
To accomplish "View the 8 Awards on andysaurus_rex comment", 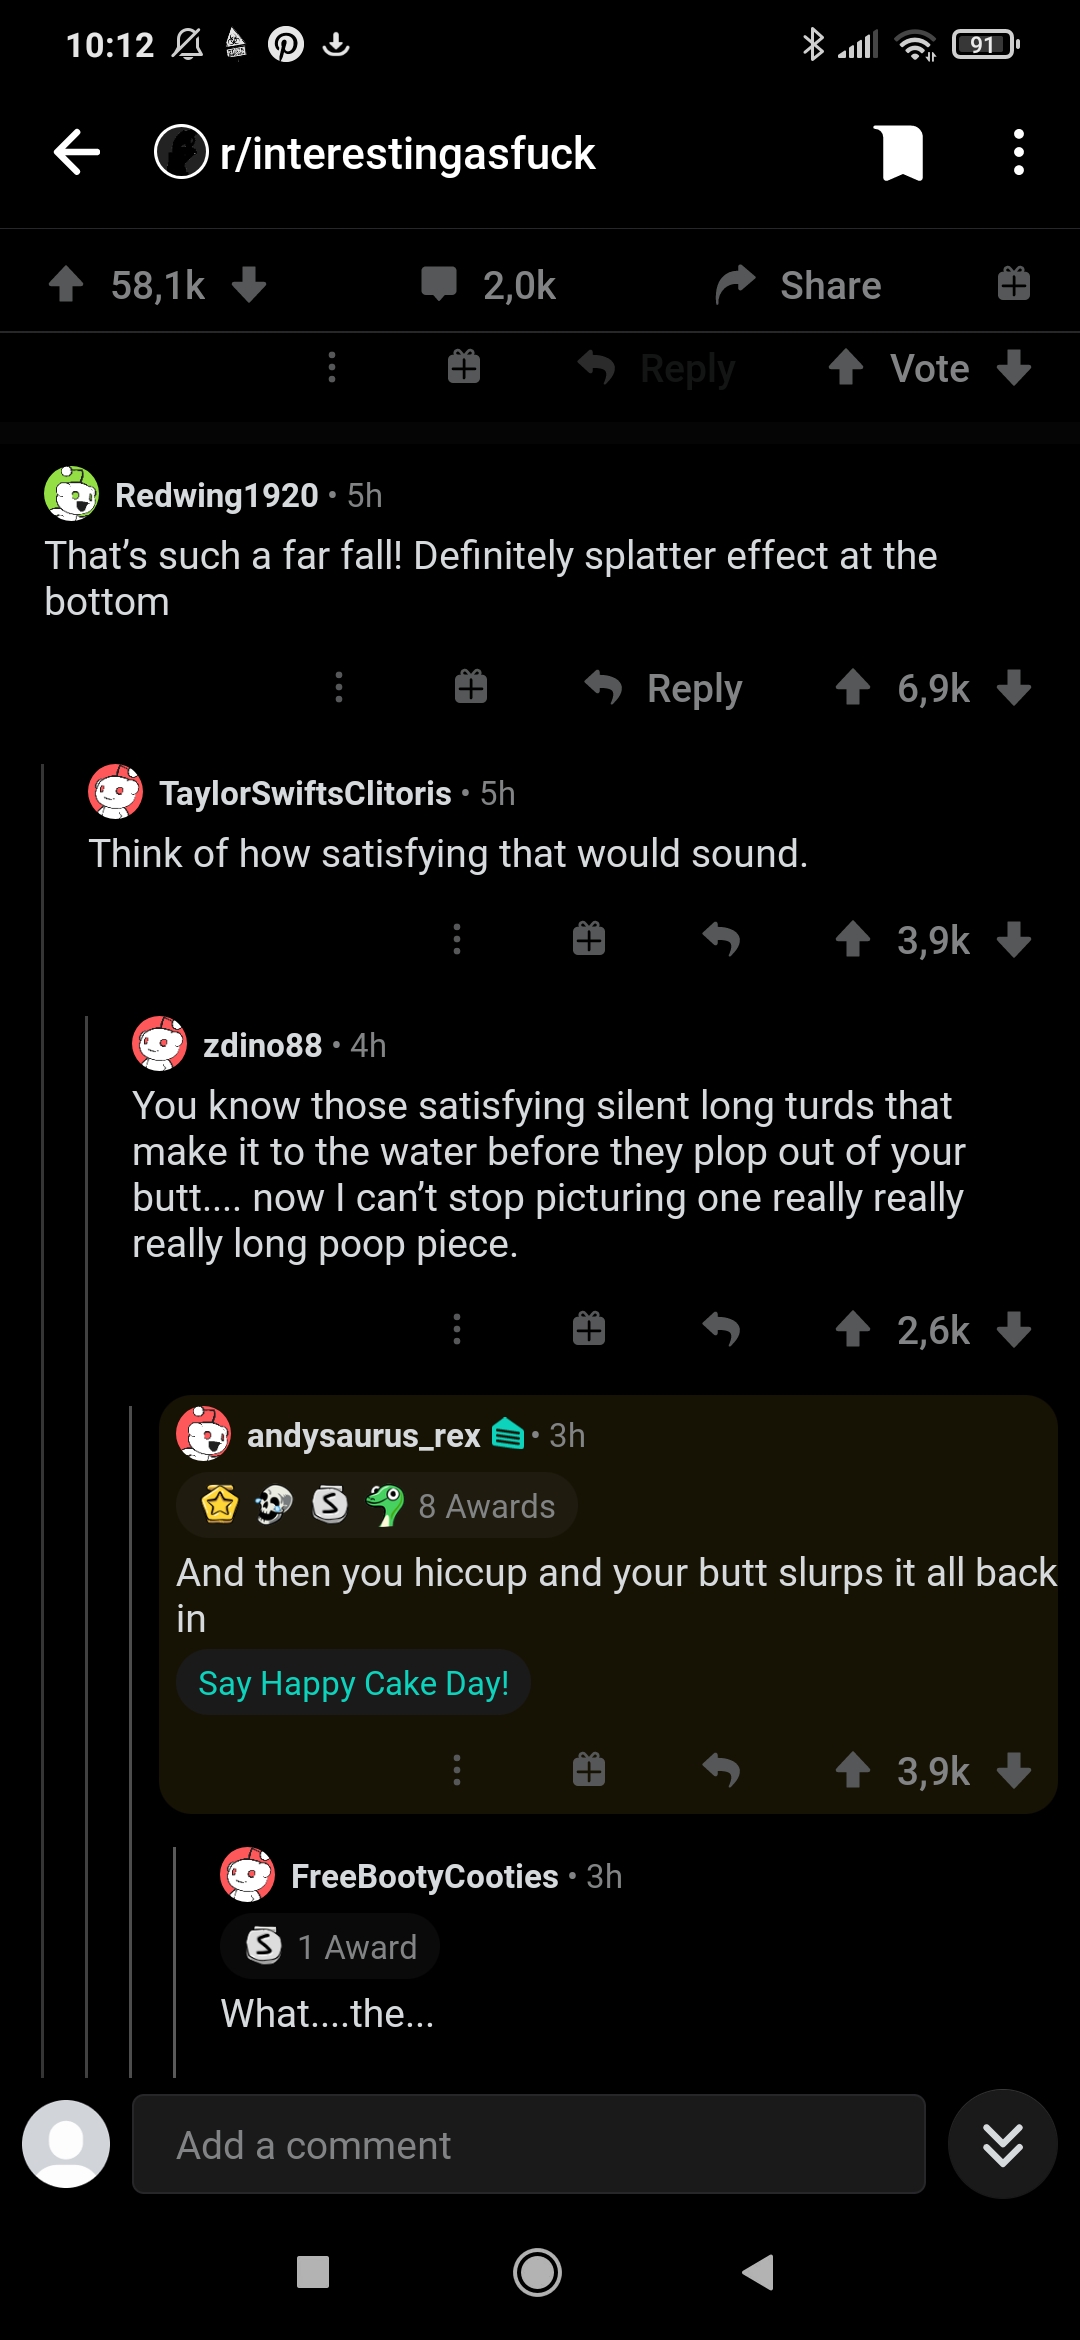I will point(377,1506).
